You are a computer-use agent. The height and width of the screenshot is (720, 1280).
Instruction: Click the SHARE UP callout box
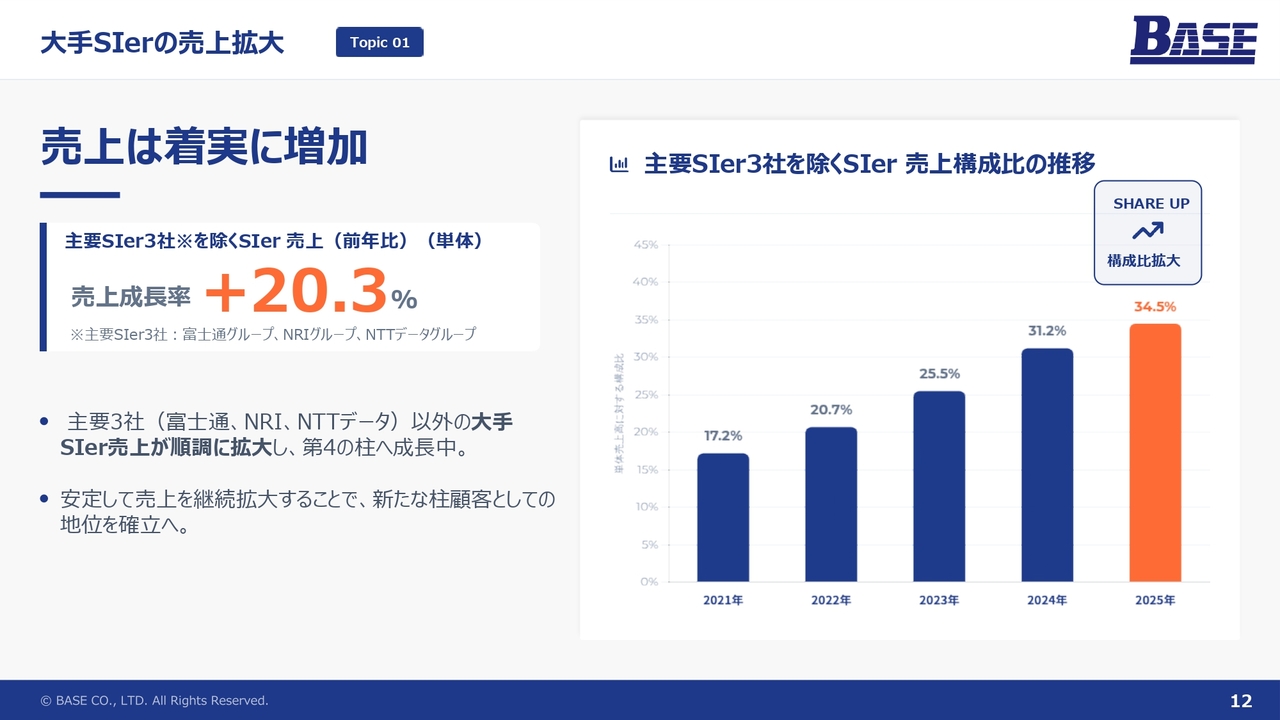(x=1147, y=232)
